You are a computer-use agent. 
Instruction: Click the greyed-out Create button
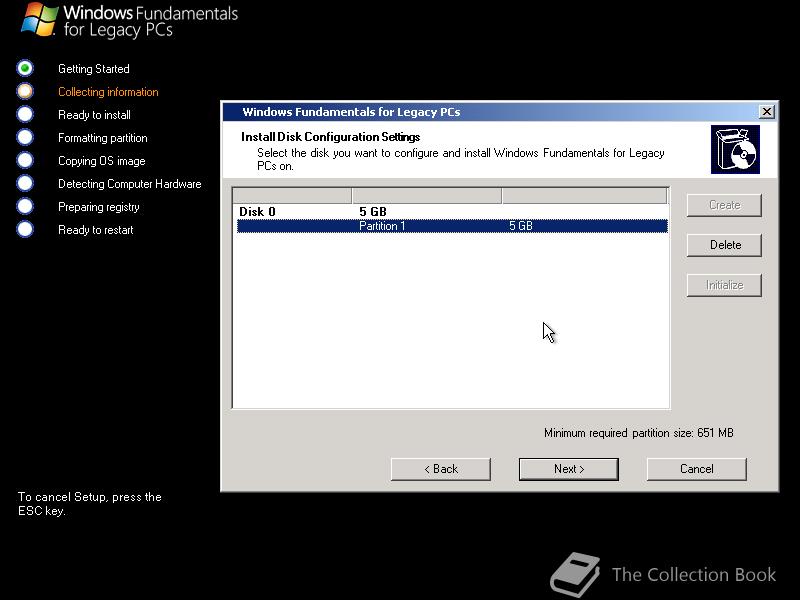[724, 205]
